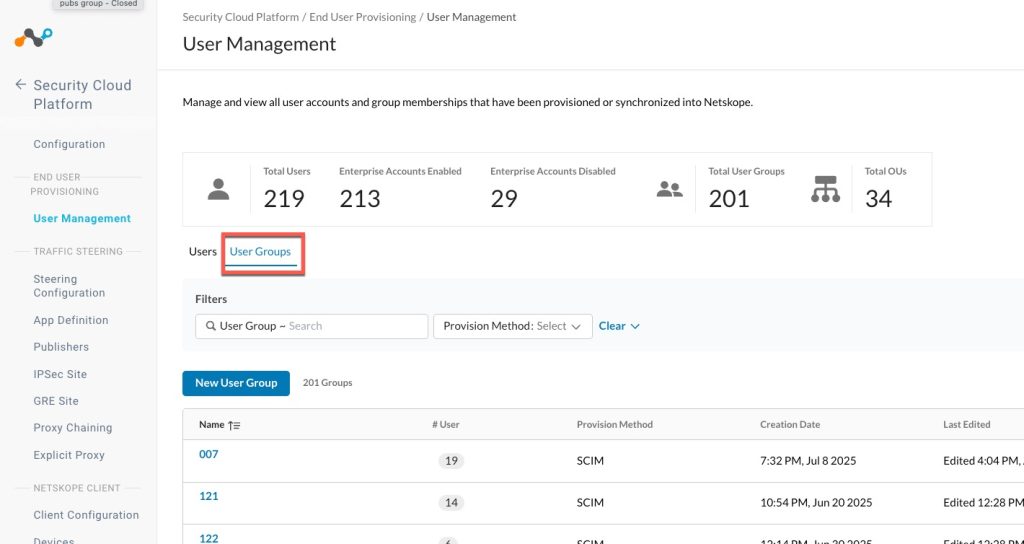Open IPSec Site in sidebar
1024x544 pixels.
(x=60, y=374)
